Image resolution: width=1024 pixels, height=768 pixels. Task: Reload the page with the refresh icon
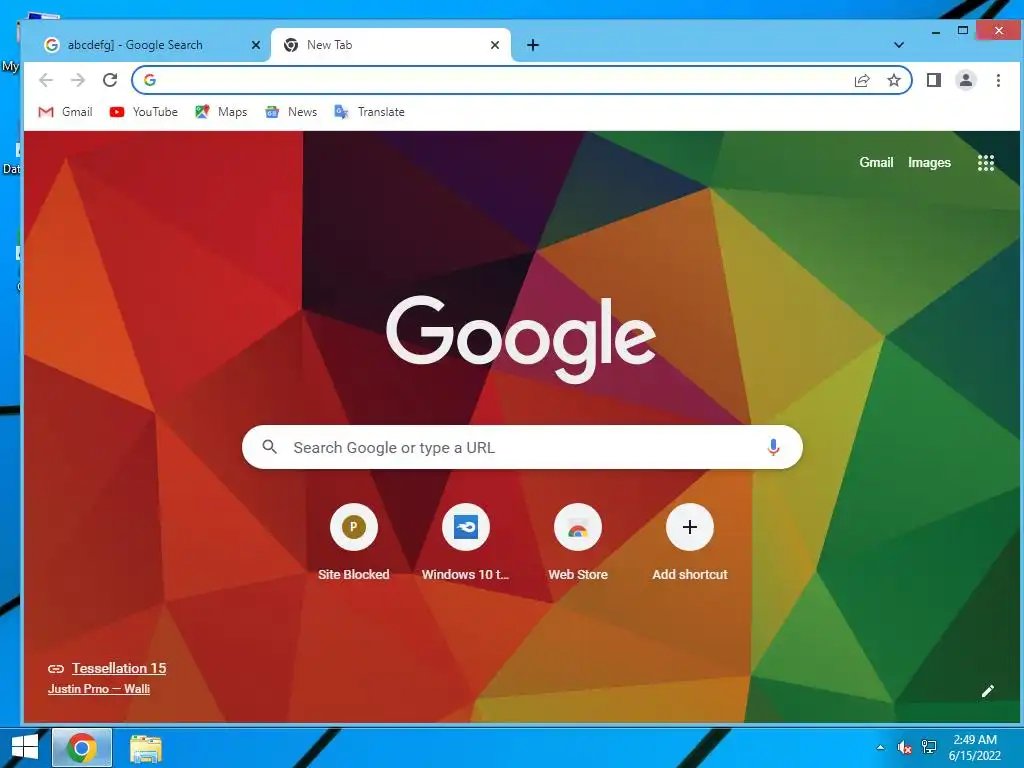tap(110, 80)
